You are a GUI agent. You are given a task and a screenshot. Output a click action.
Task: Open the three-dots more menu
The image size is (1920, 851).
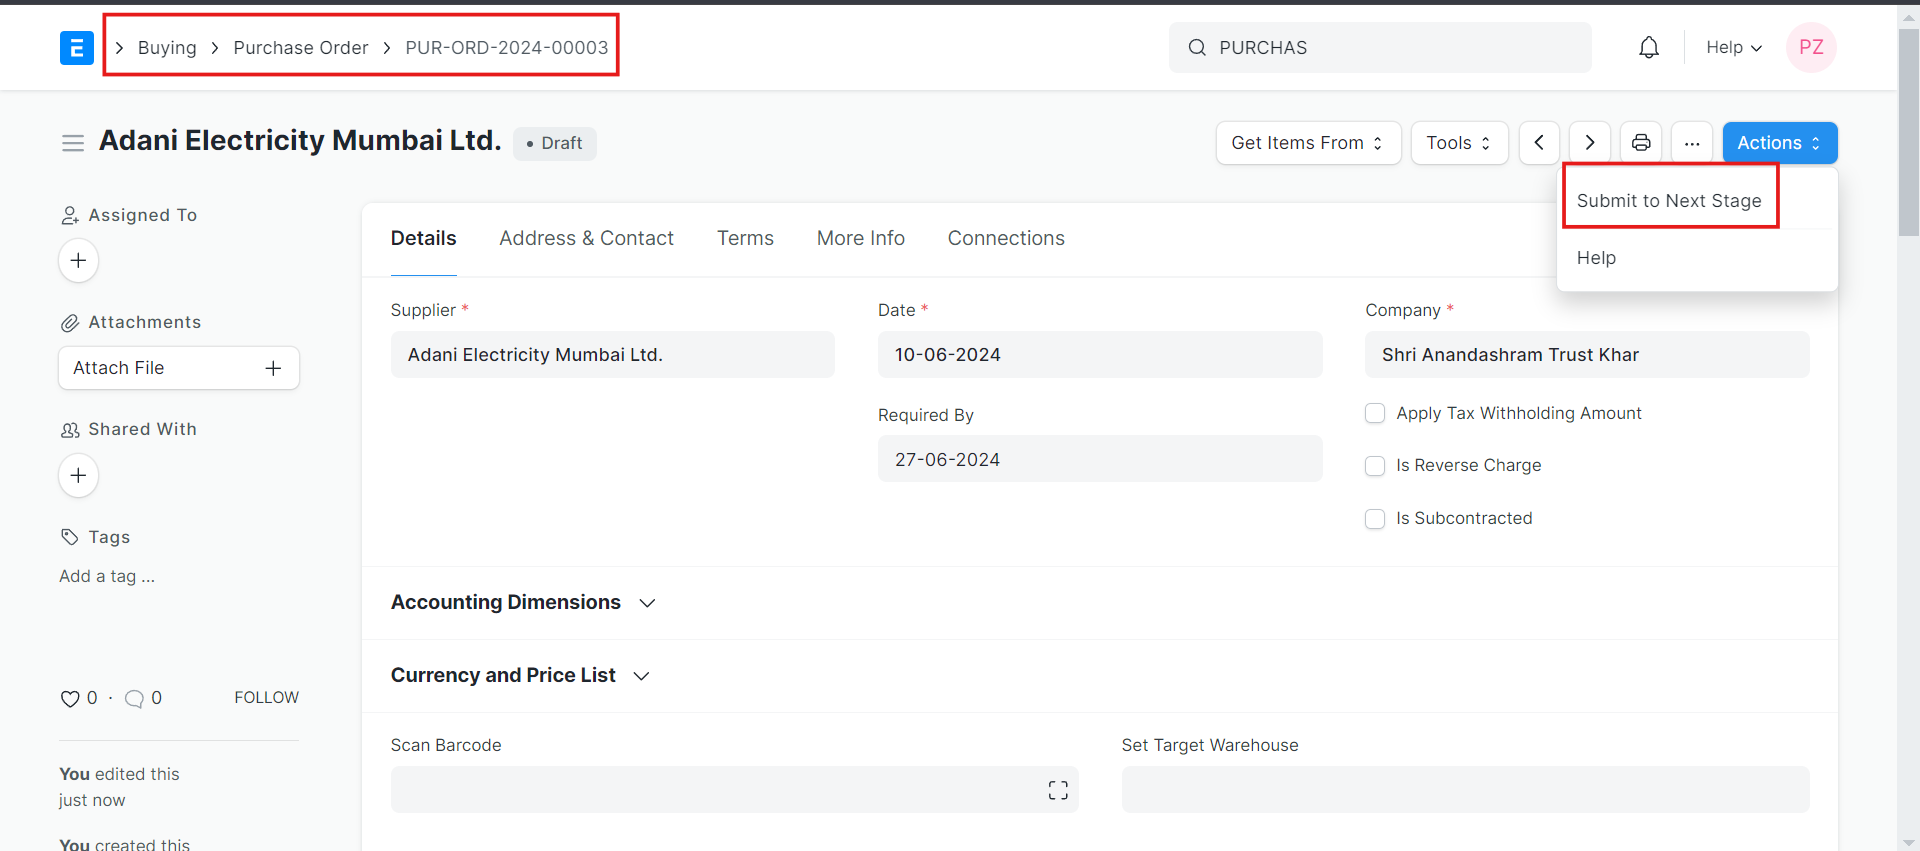coord(1692,143)
